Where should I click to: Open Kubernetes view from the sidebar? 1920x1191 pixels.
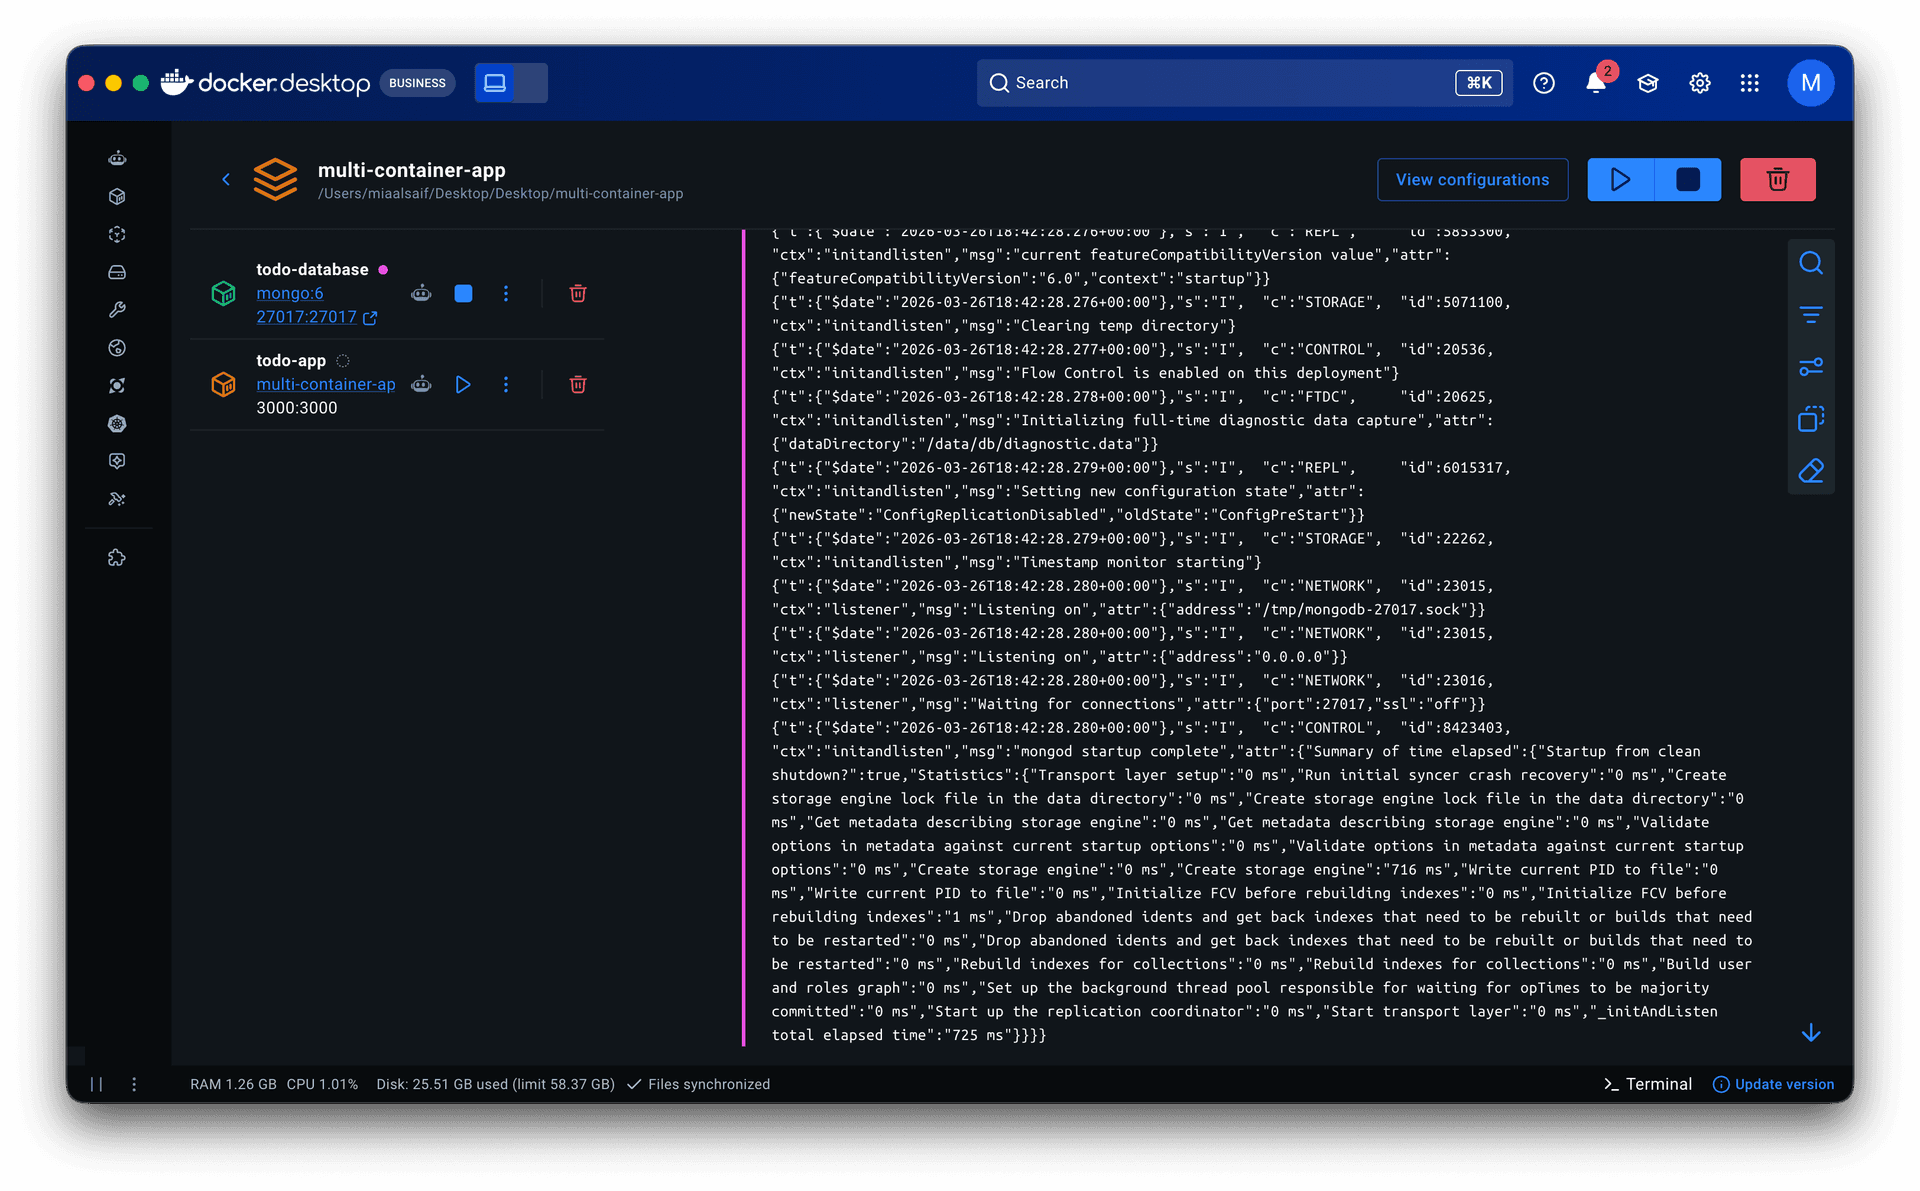117,423
